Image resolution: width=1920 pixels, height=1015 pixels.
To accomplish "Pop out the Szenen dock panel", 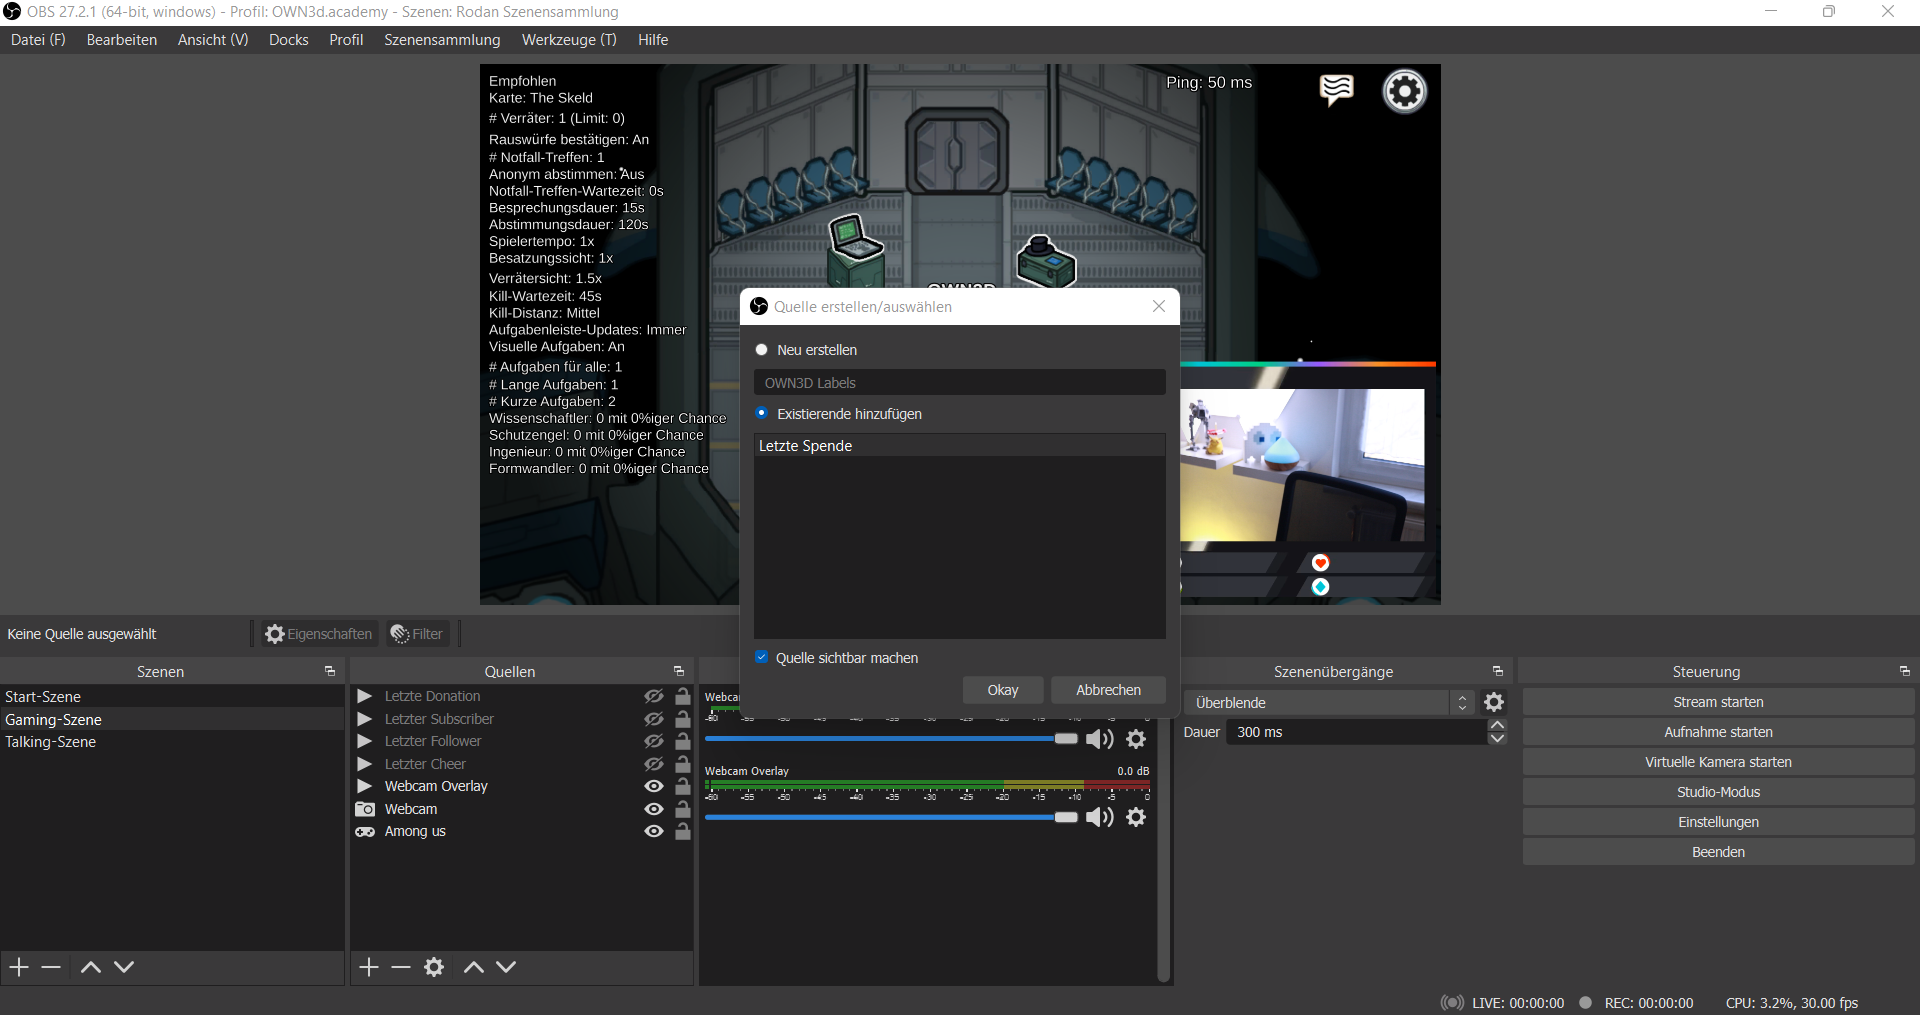I will 330,671.
